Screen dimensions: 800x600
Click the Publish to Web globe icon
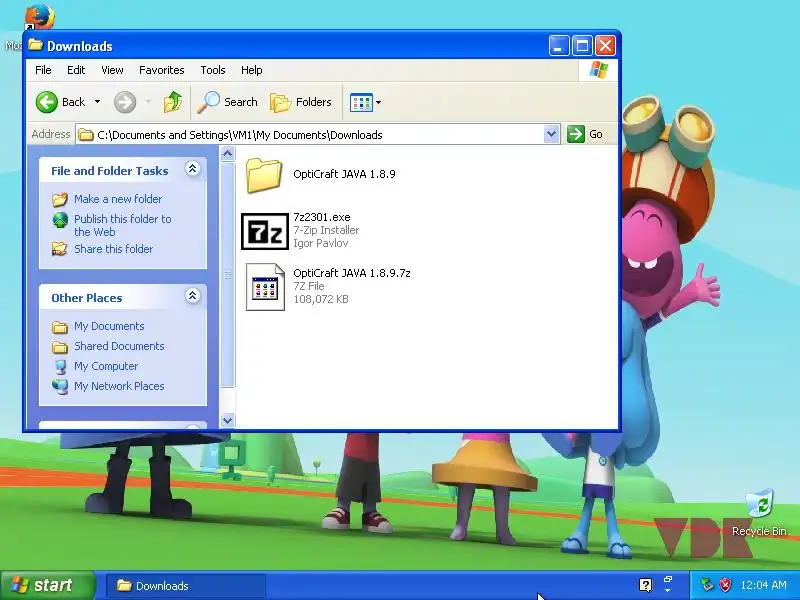60,220
